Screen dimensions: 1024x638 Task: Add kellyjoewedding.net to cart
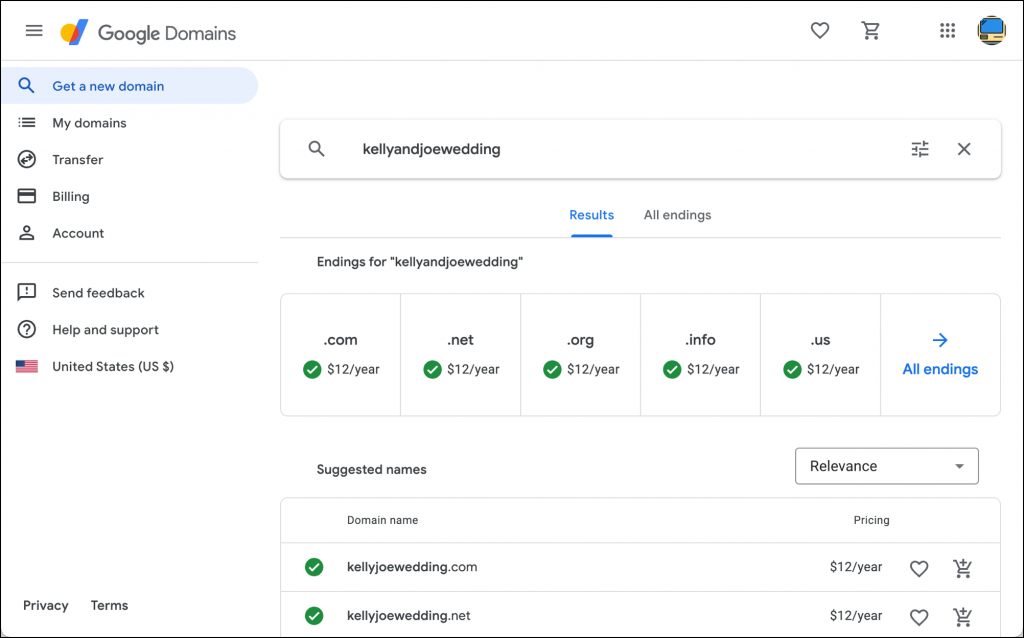click(963, 617)
